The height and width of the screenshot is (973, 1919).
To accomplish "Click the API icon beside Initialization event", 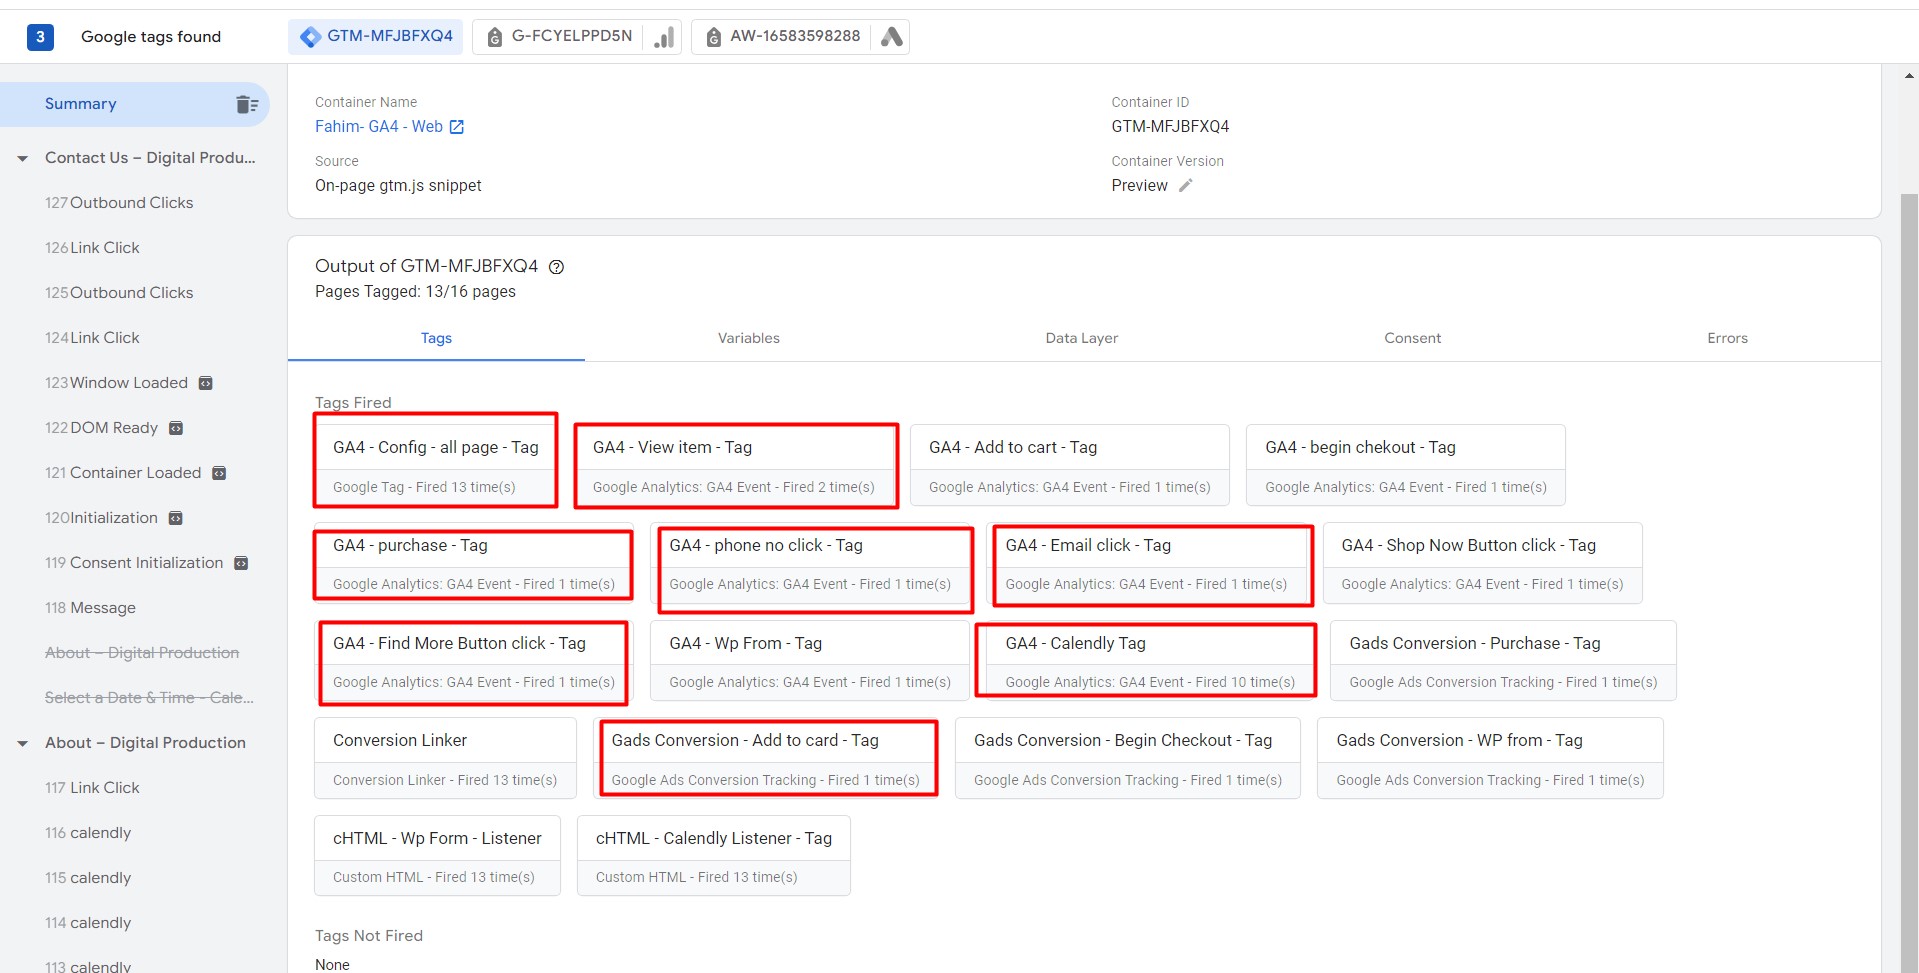I will coord(176,518).
